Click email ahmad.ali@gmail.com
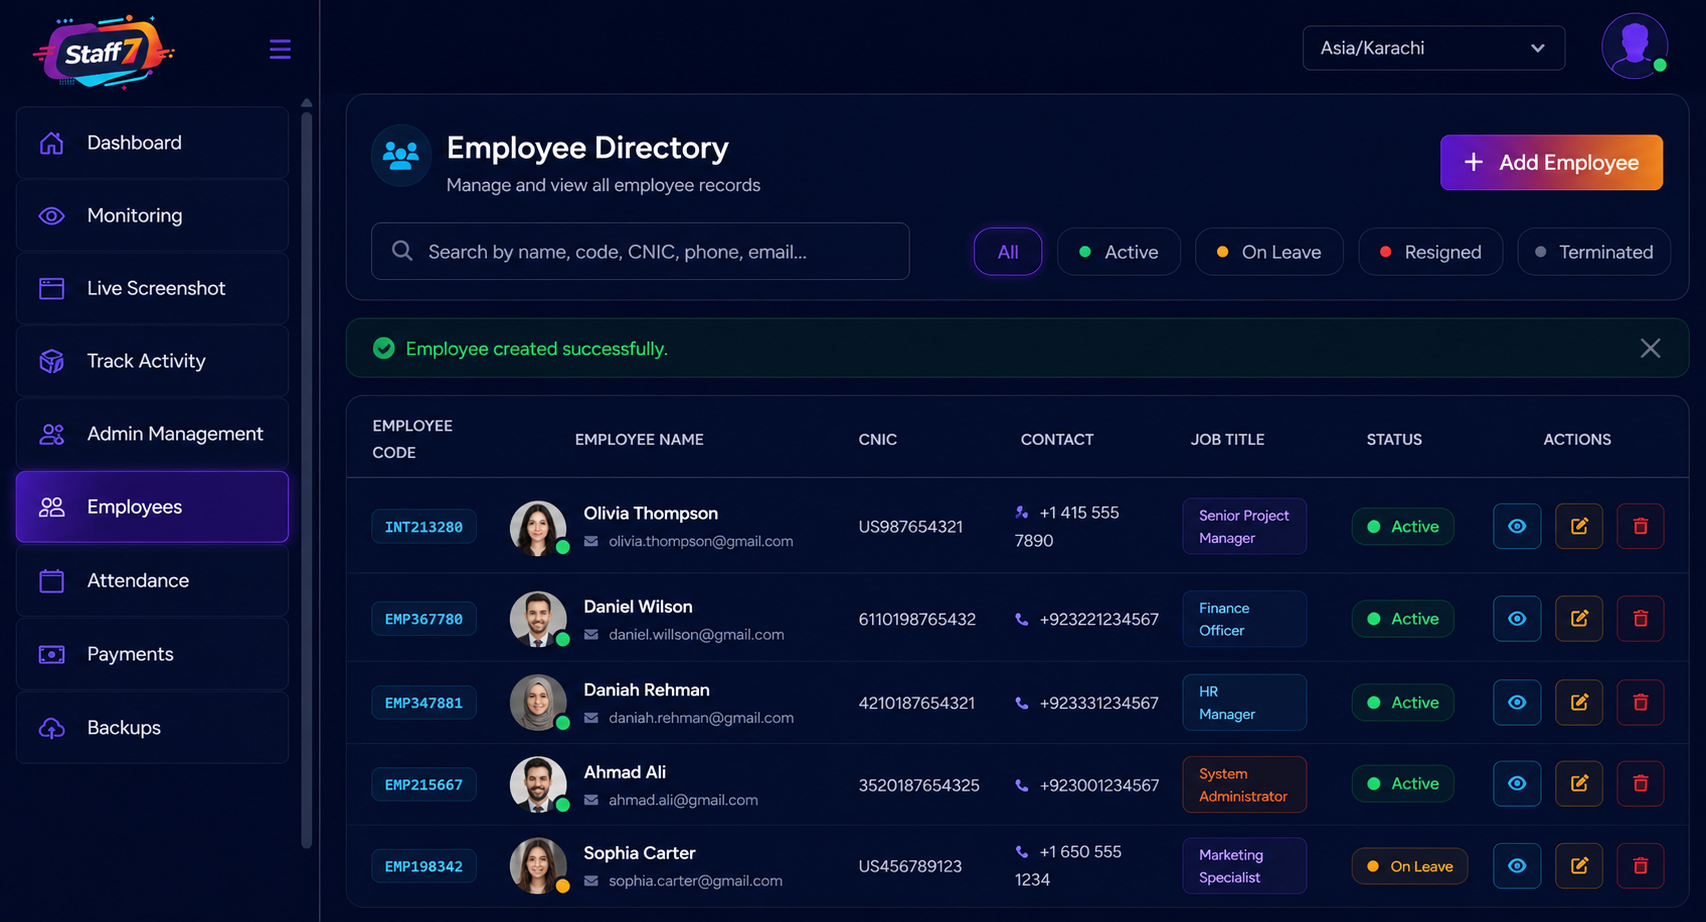1706x922 pixels. coord(683,800)
